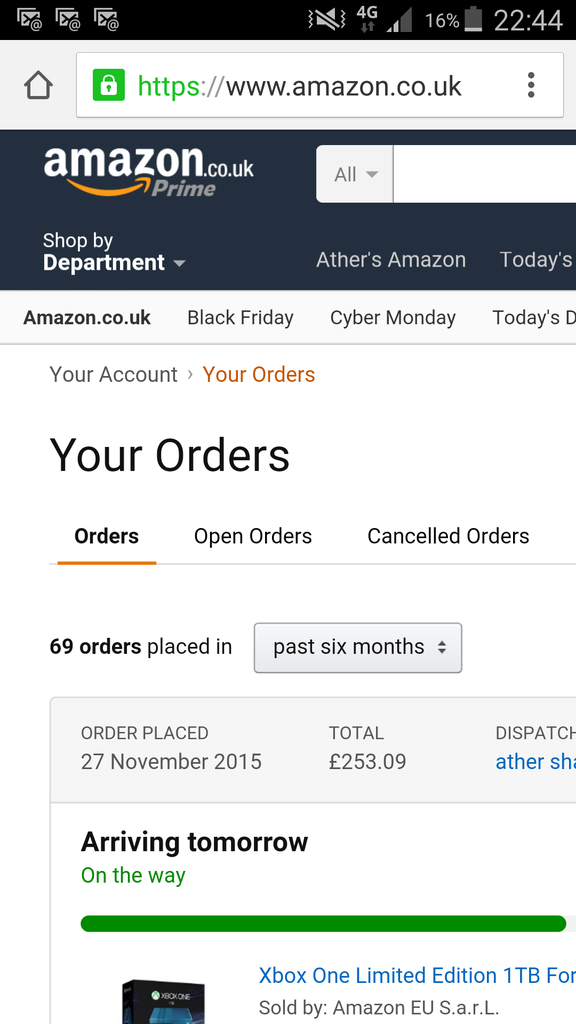Change the past six months filter
The width and height of the screenshot is (576, 1024).
tap(358, 647)
